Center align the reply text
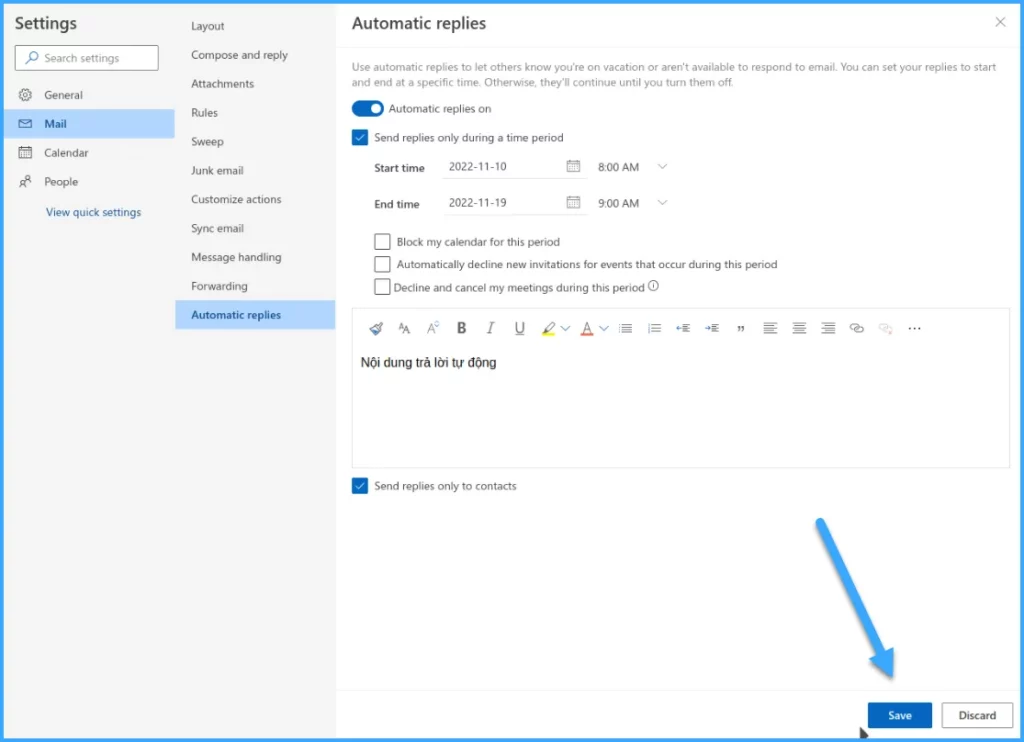The width and height of the screenshot is (1024, 742). 799,328
